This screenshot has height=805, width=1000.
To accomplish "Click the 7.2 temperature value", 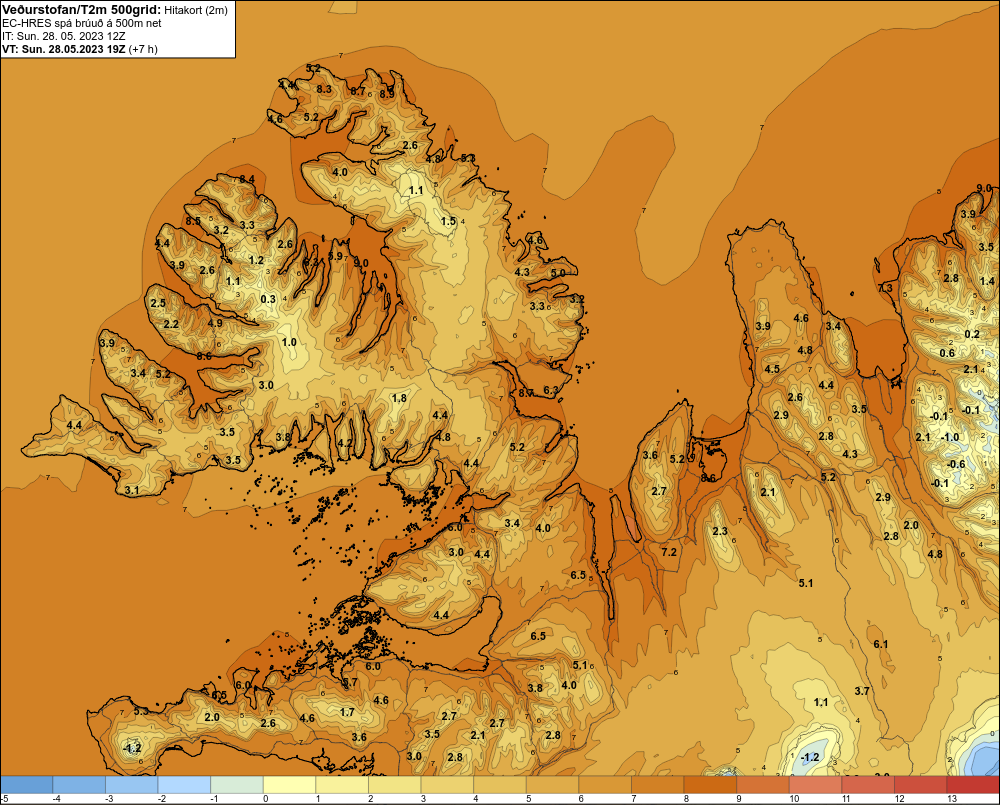I will 669,552.
